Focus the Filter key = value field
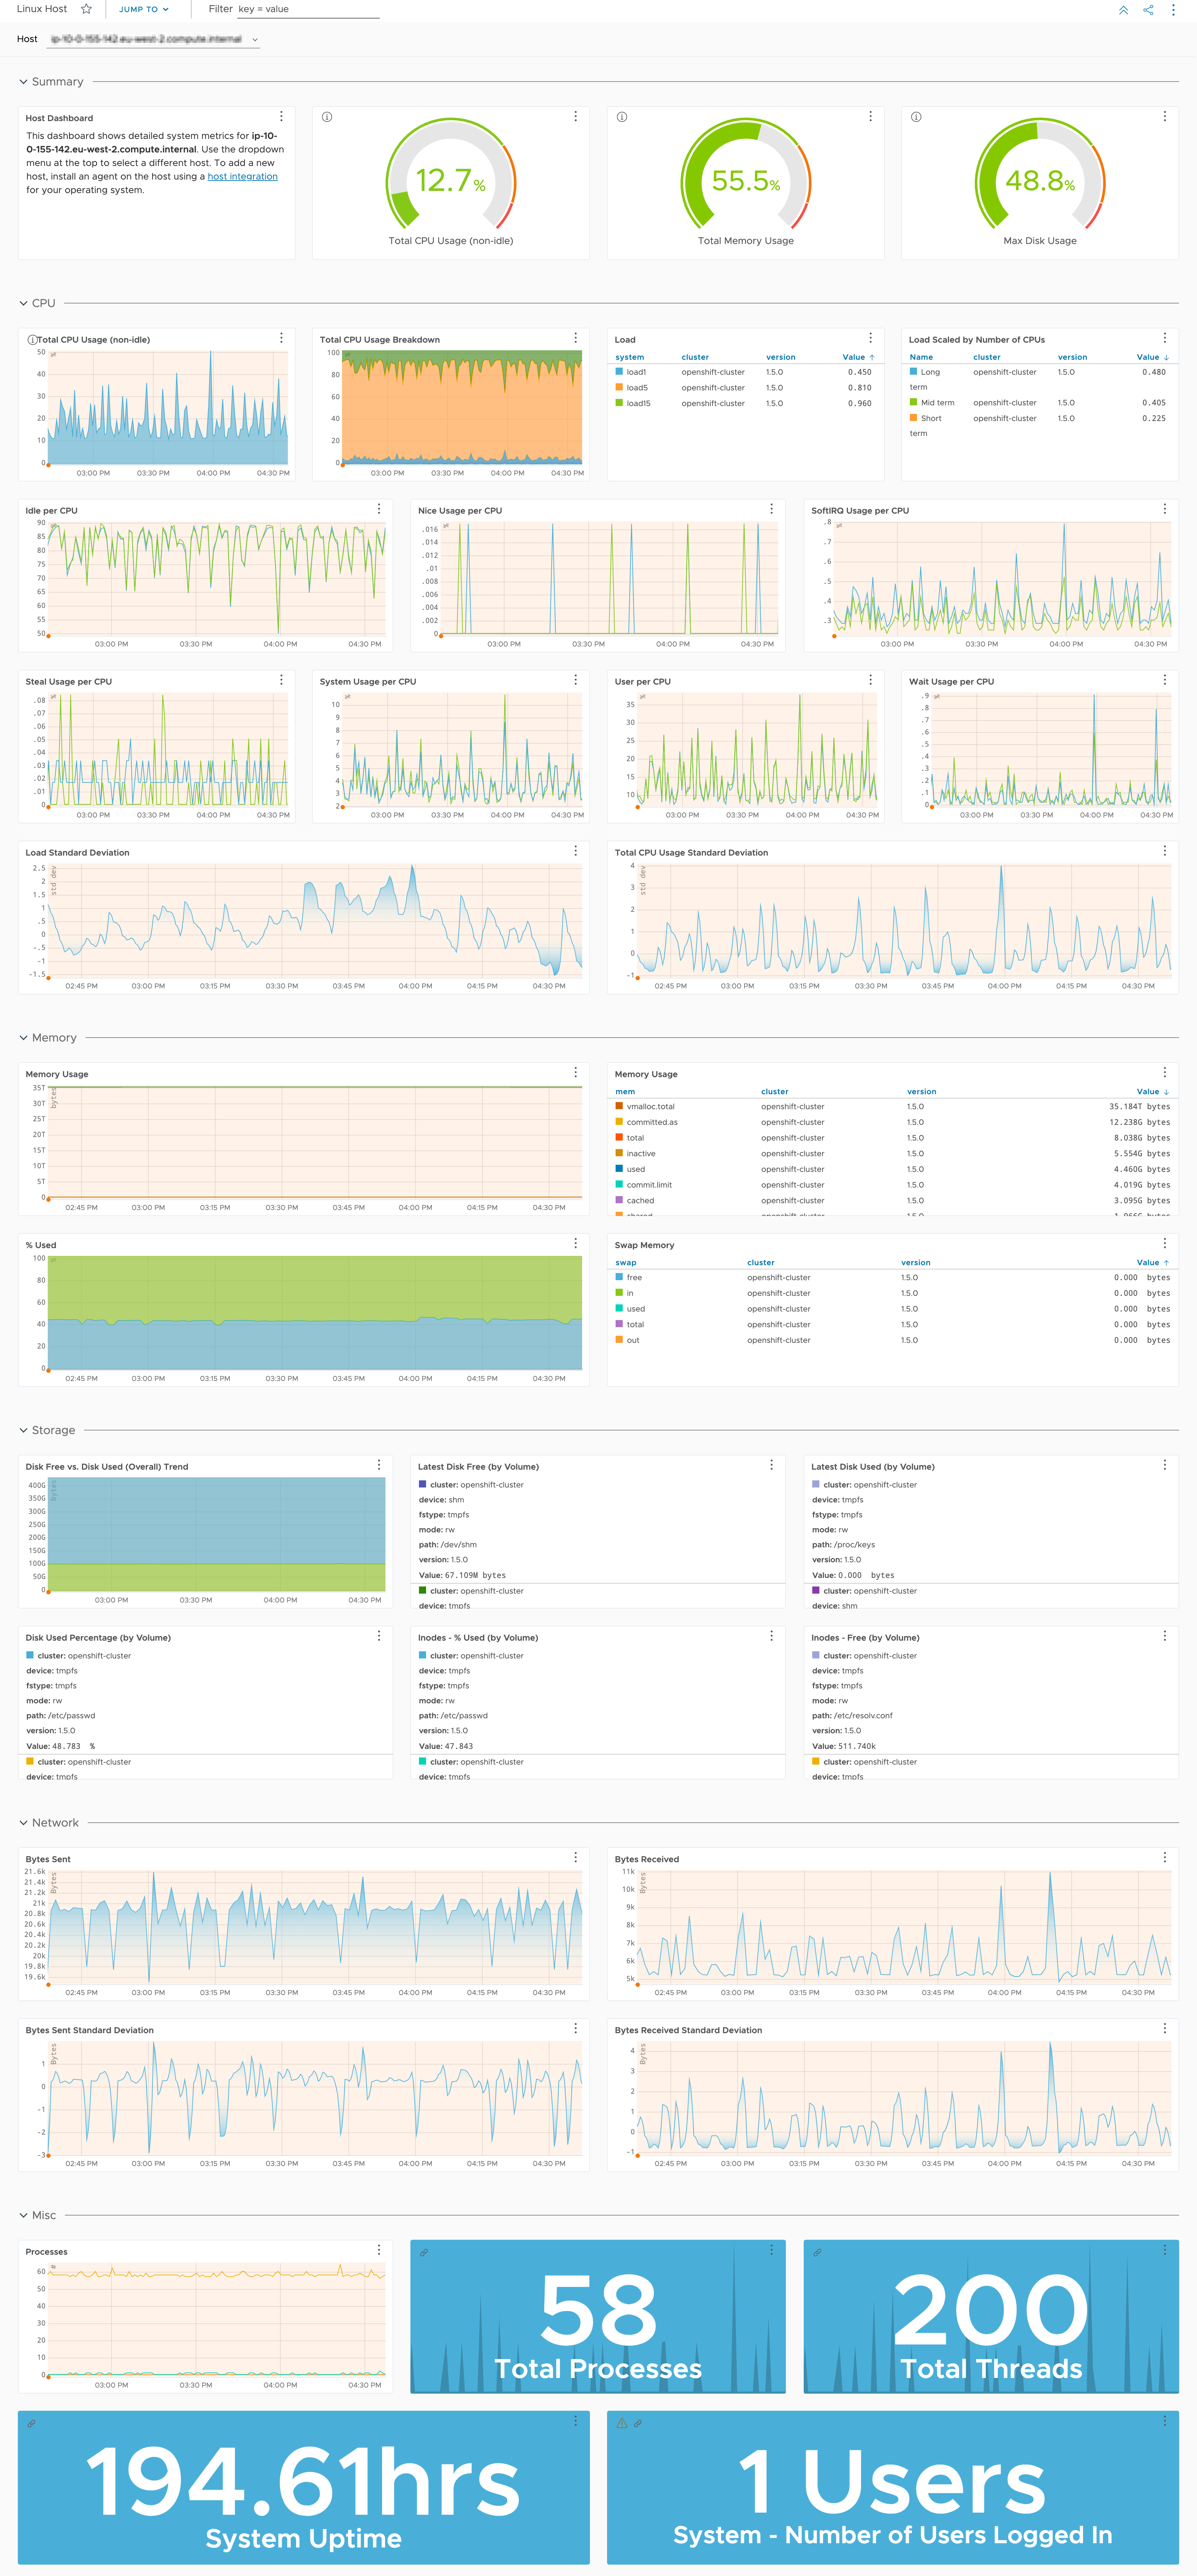The image size is (1197, 2576). click(x=308, y=9)
